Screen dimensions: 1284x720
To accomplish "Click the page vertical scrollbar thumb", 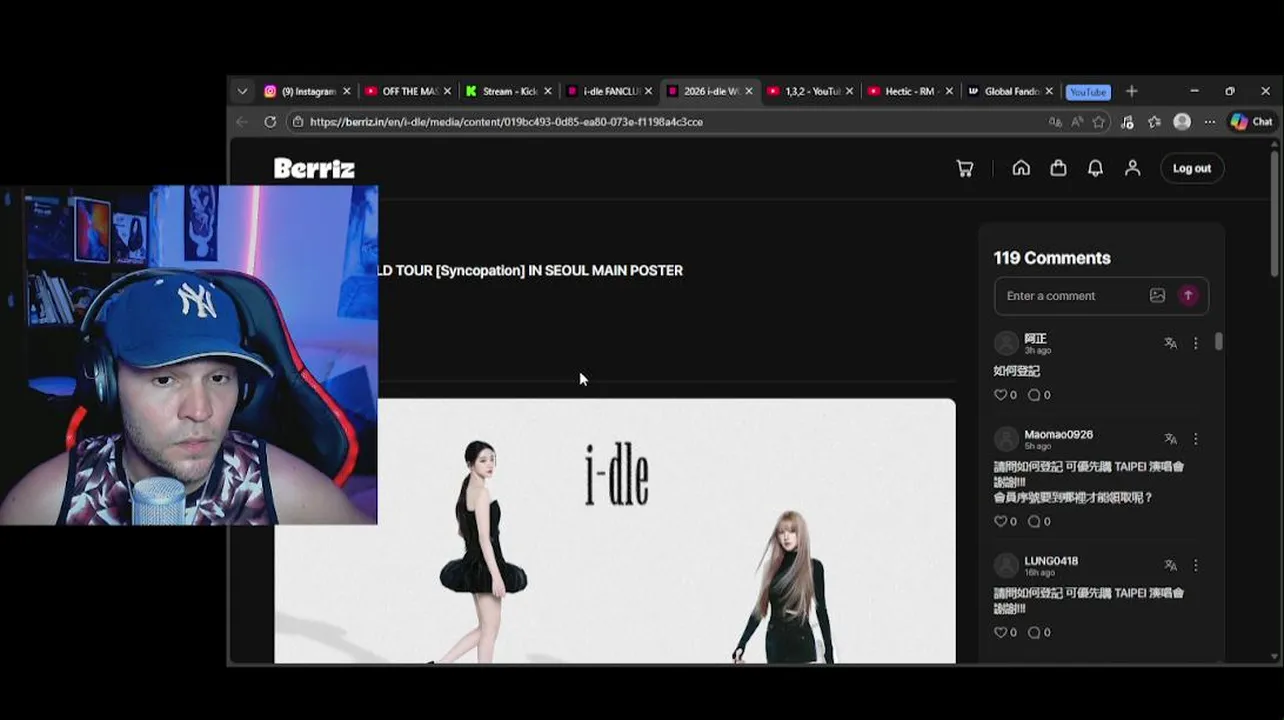I will [1274, 213].
